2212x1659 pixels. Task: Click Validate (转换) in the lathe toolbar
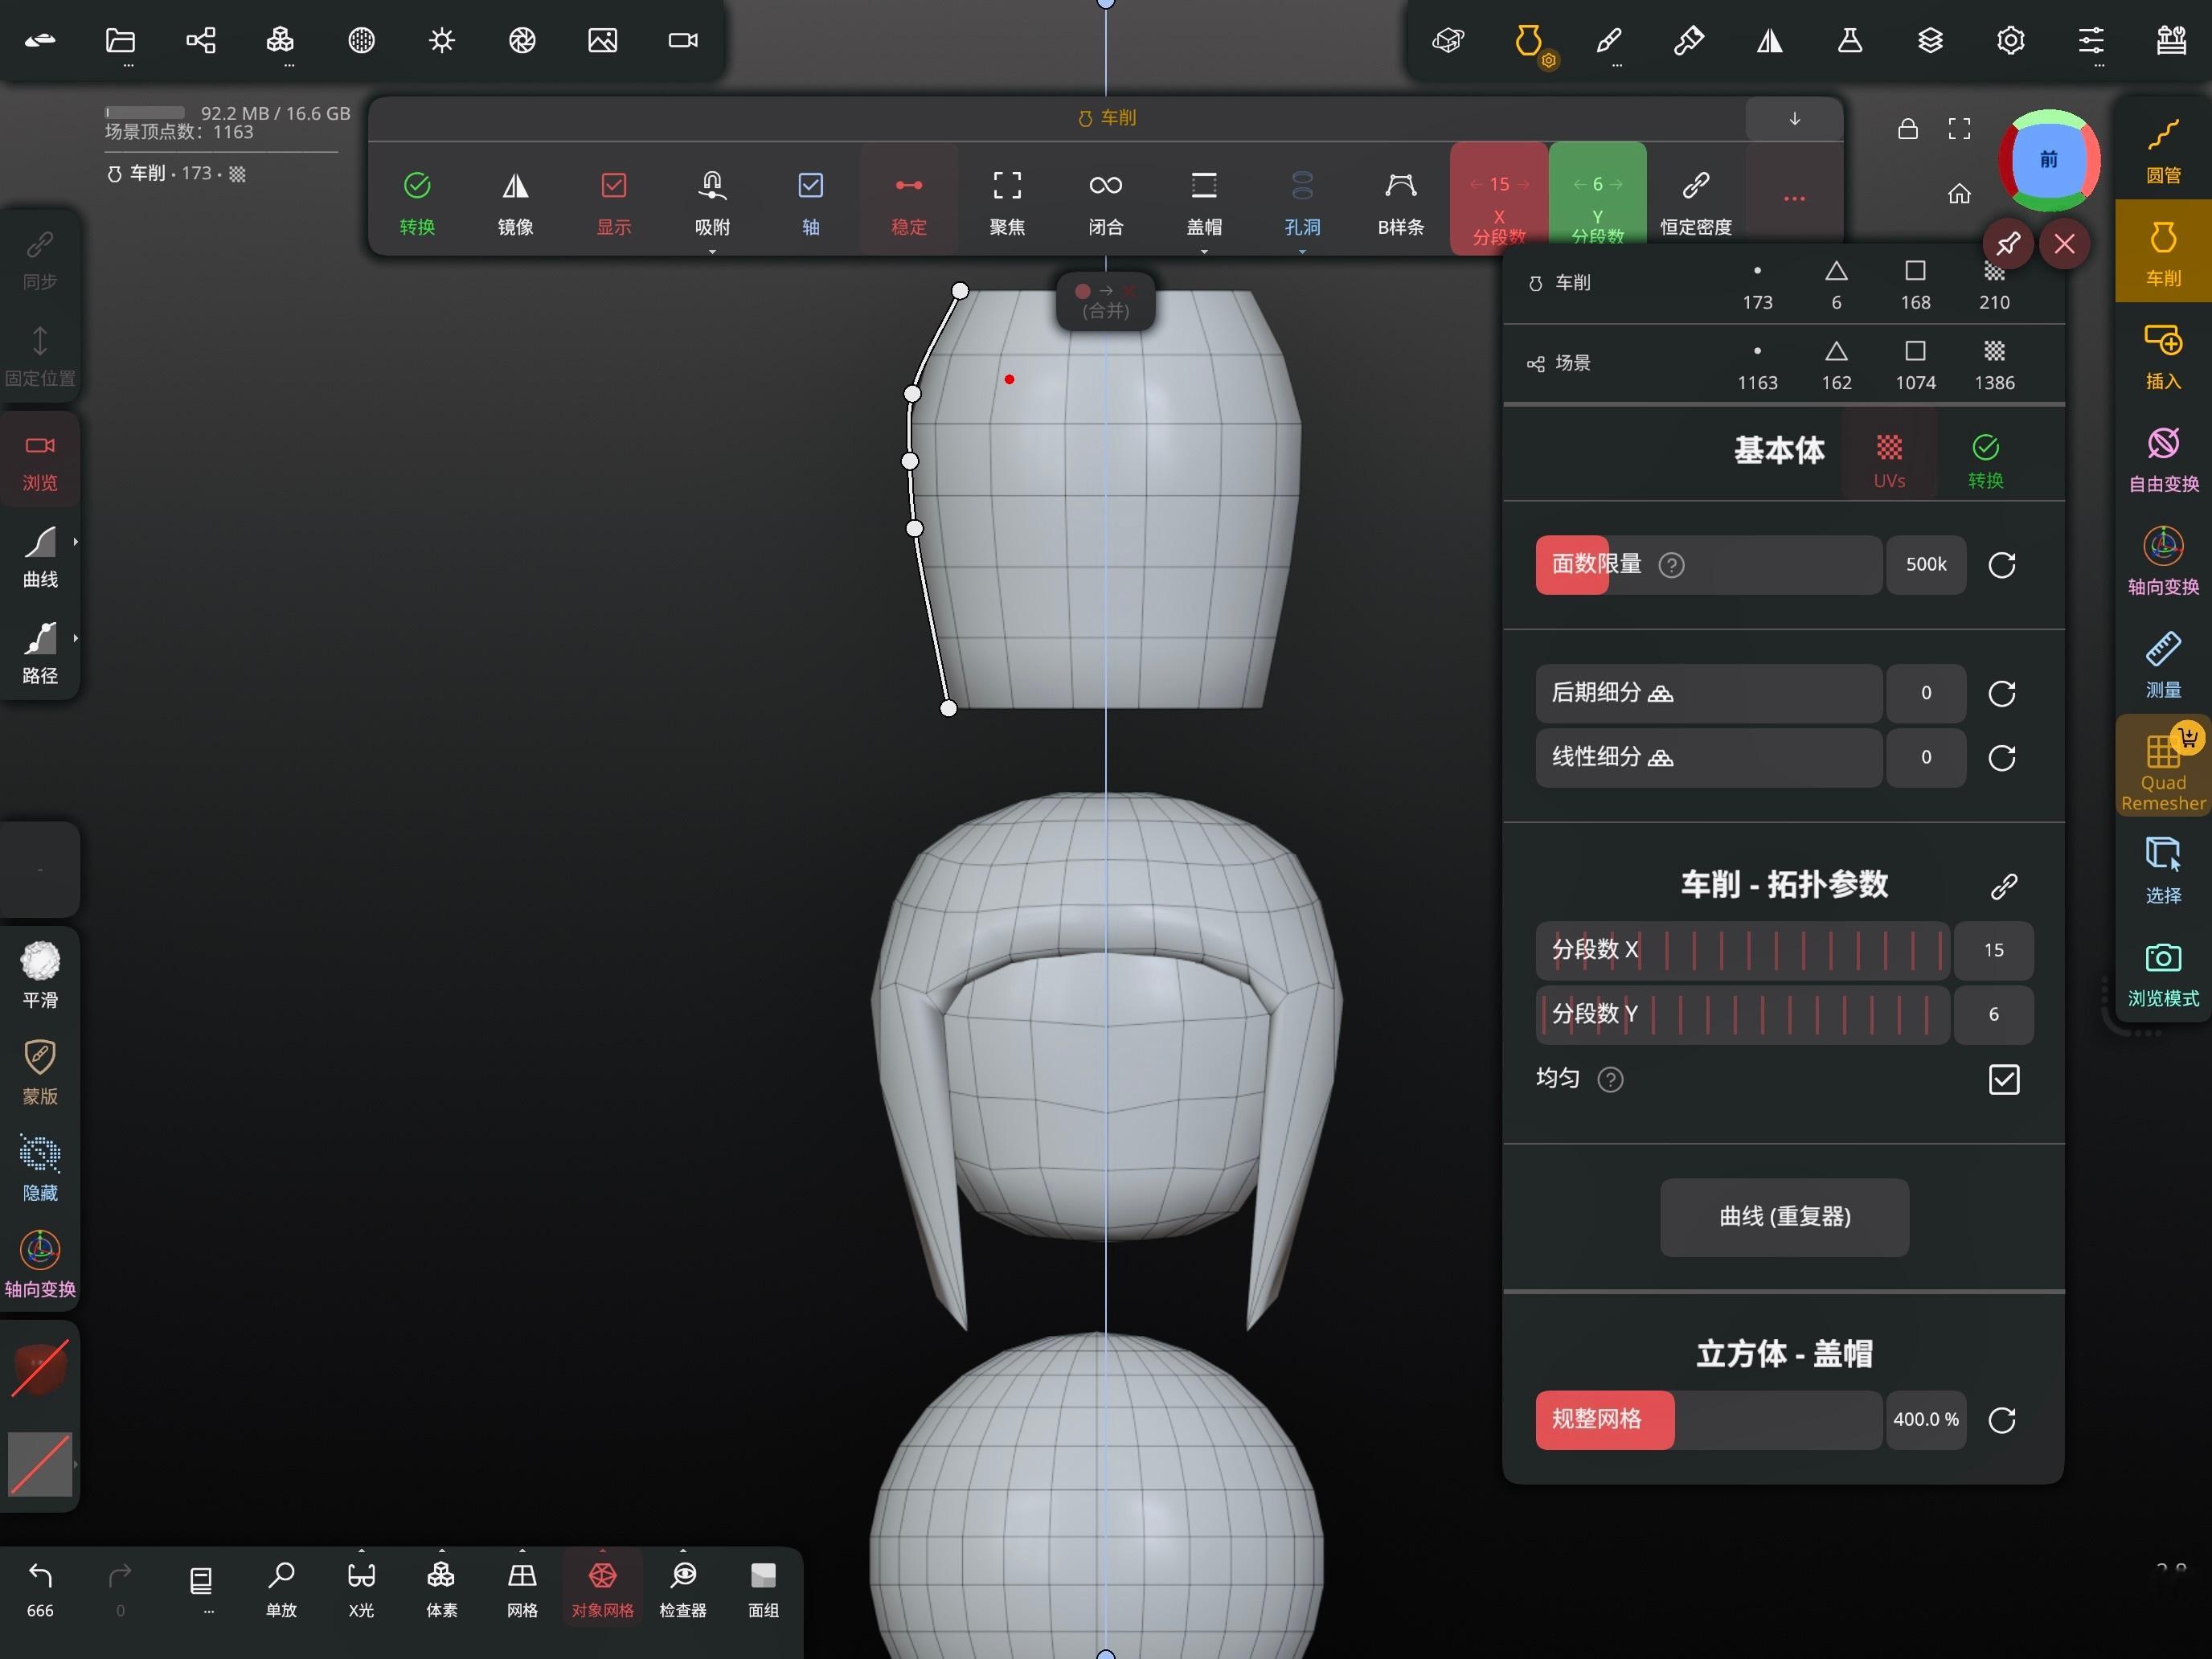click(417, 202)
